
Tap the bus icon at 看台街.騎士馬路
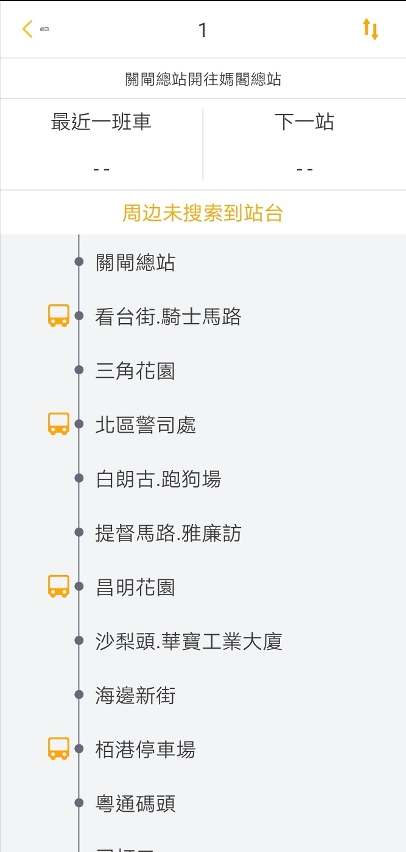[58, 316]
